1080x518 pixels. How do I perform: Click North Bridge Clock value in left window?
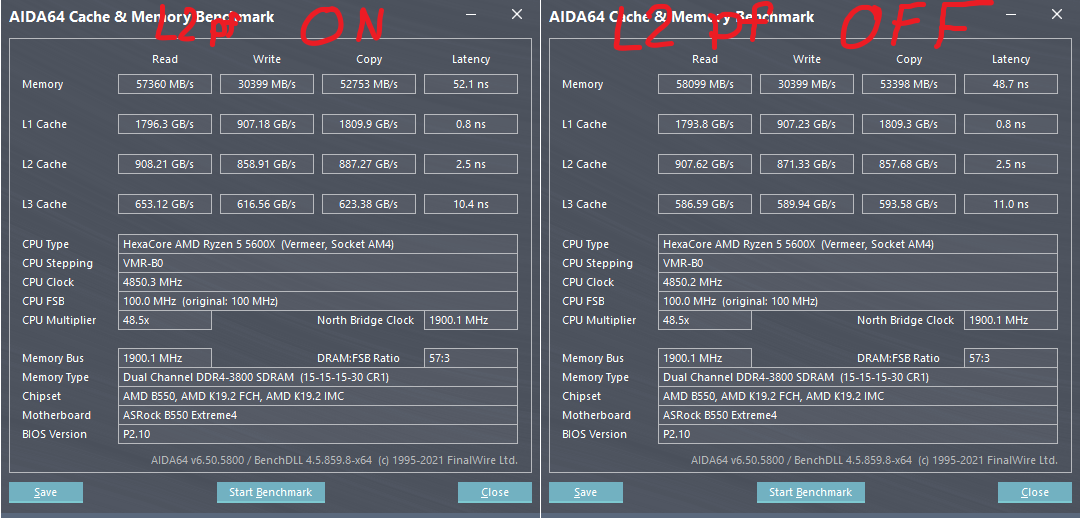tap(470, 320)
